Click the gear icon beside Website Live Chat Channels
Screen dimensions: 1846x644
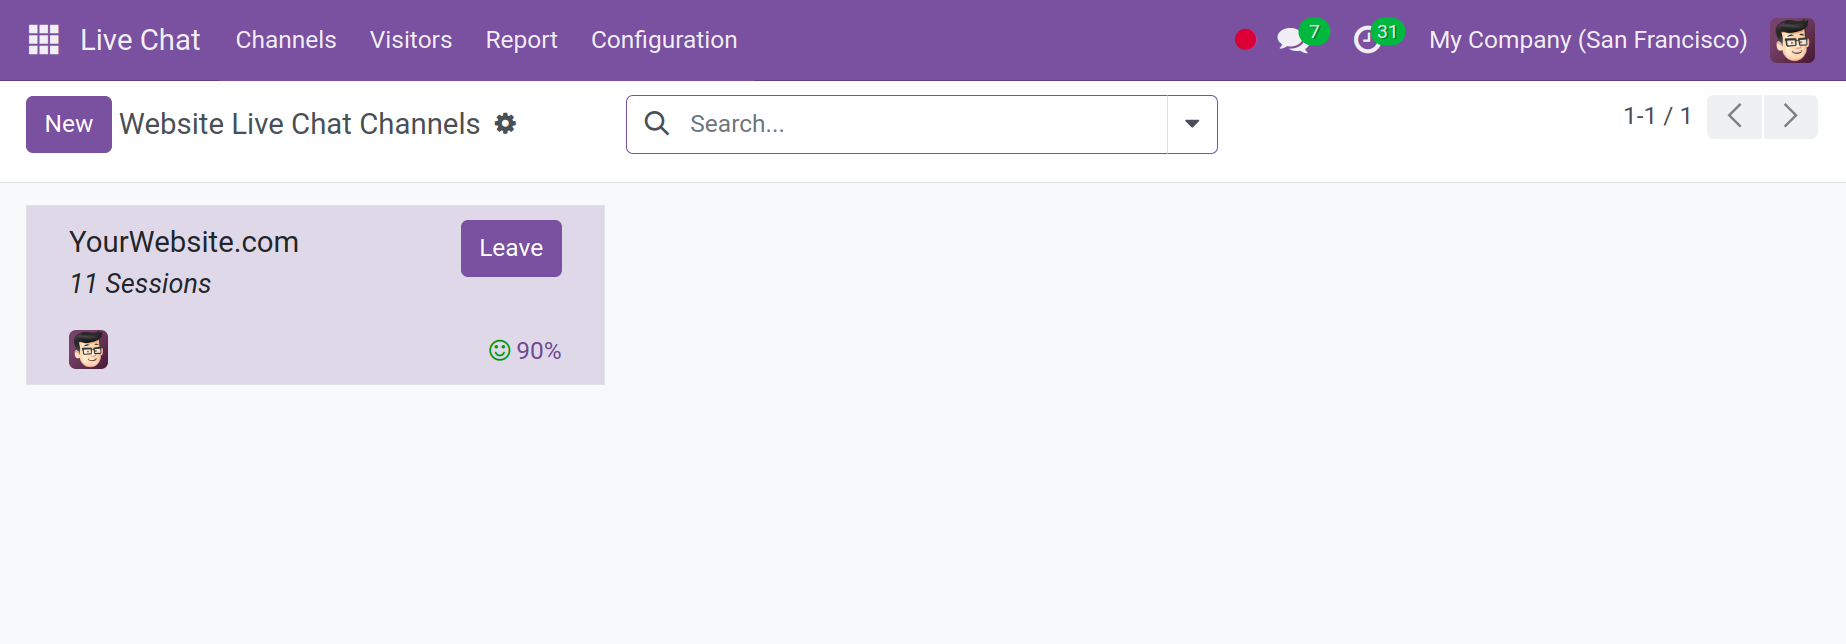pyautogui.click(x=506, y=123)
